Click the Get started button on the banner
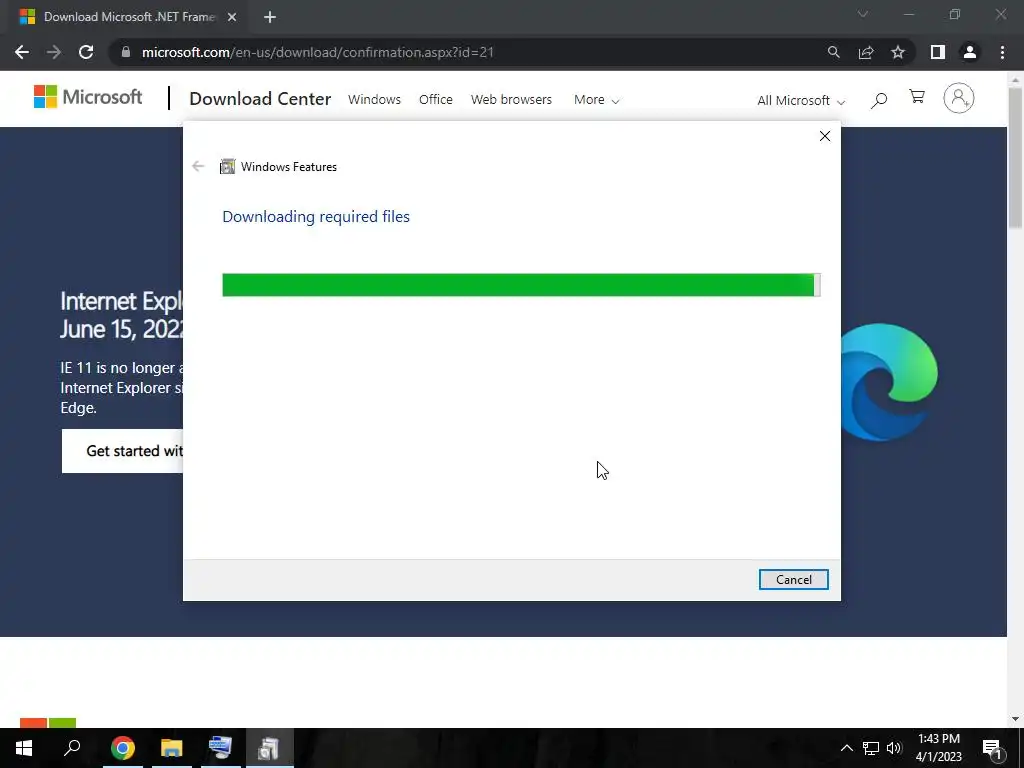Image resolution: width=1024 pixels, height=768 pixels. pyautogui.click(x=122, y=451)
